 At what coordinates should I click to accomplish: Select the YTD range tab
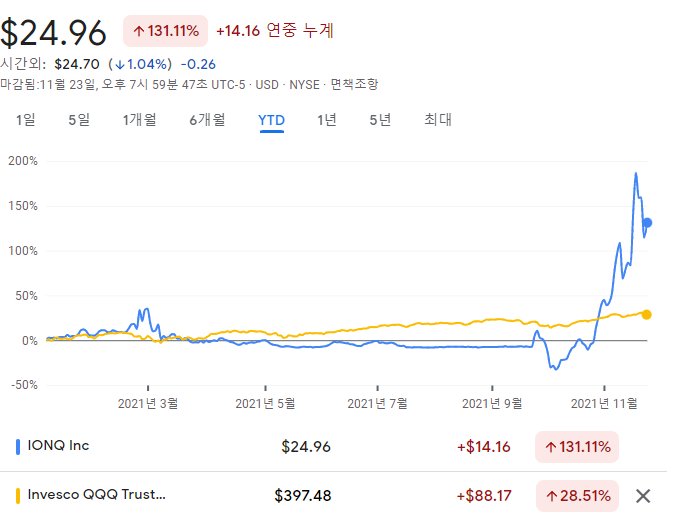click(x=272, y=120)
